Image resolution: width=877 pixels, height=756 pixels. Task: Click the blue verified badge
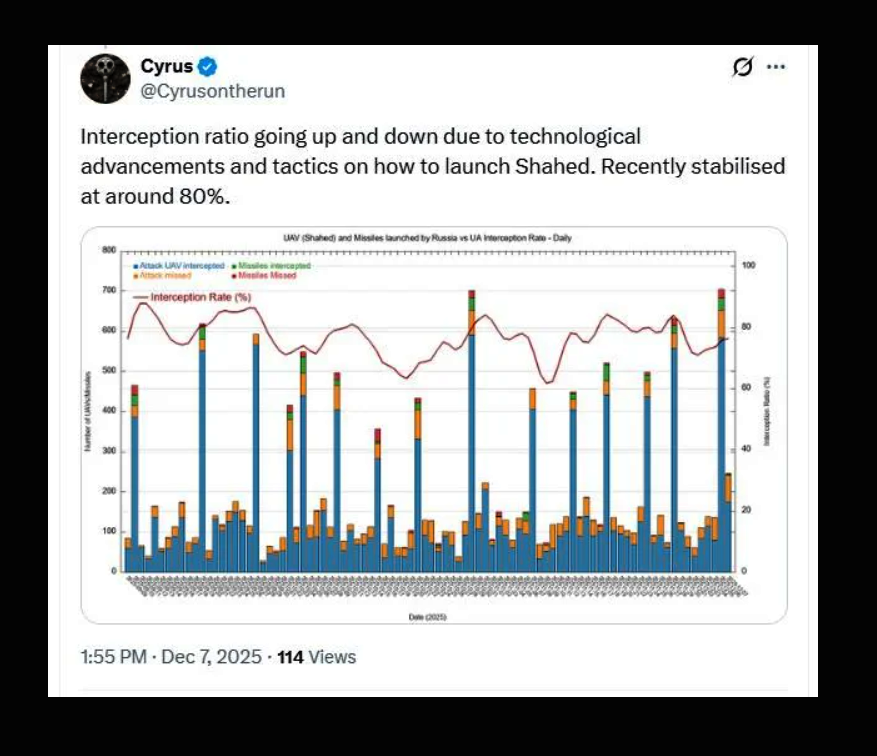tap(208, 68)
